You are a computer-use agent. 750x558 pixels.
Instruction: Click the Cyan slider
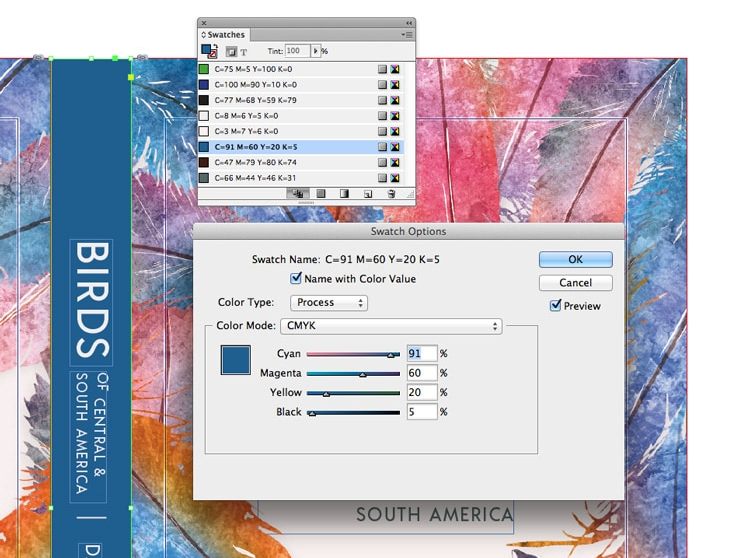tap(353, 354)
